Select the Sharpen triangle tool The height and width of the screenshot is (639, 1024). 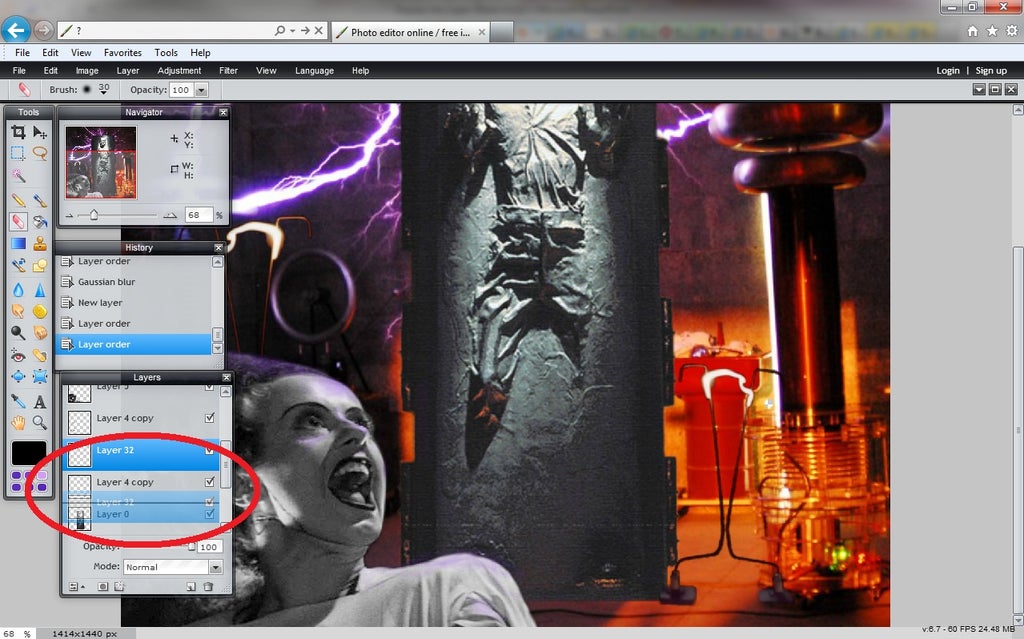tap(40, 290)
